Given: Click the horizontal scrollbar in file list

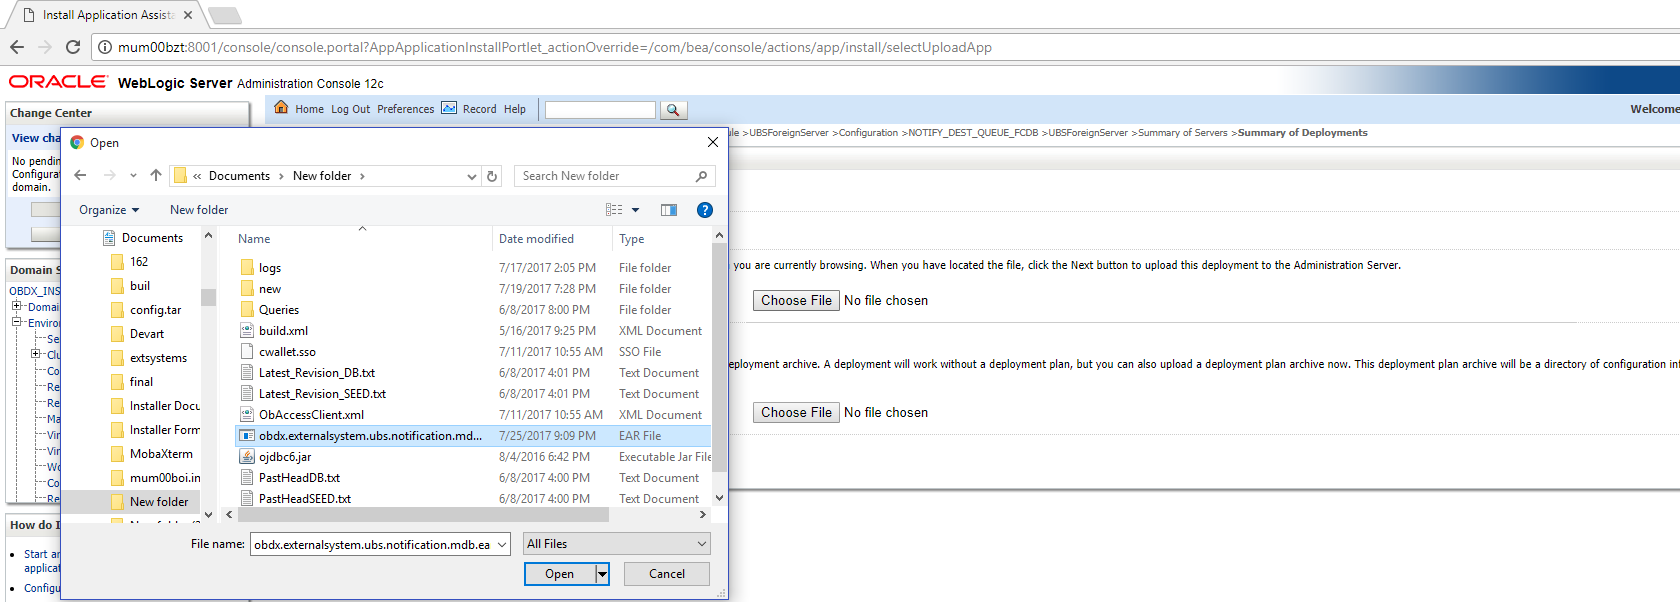Looking at the screenshot, I should (421, 514).
